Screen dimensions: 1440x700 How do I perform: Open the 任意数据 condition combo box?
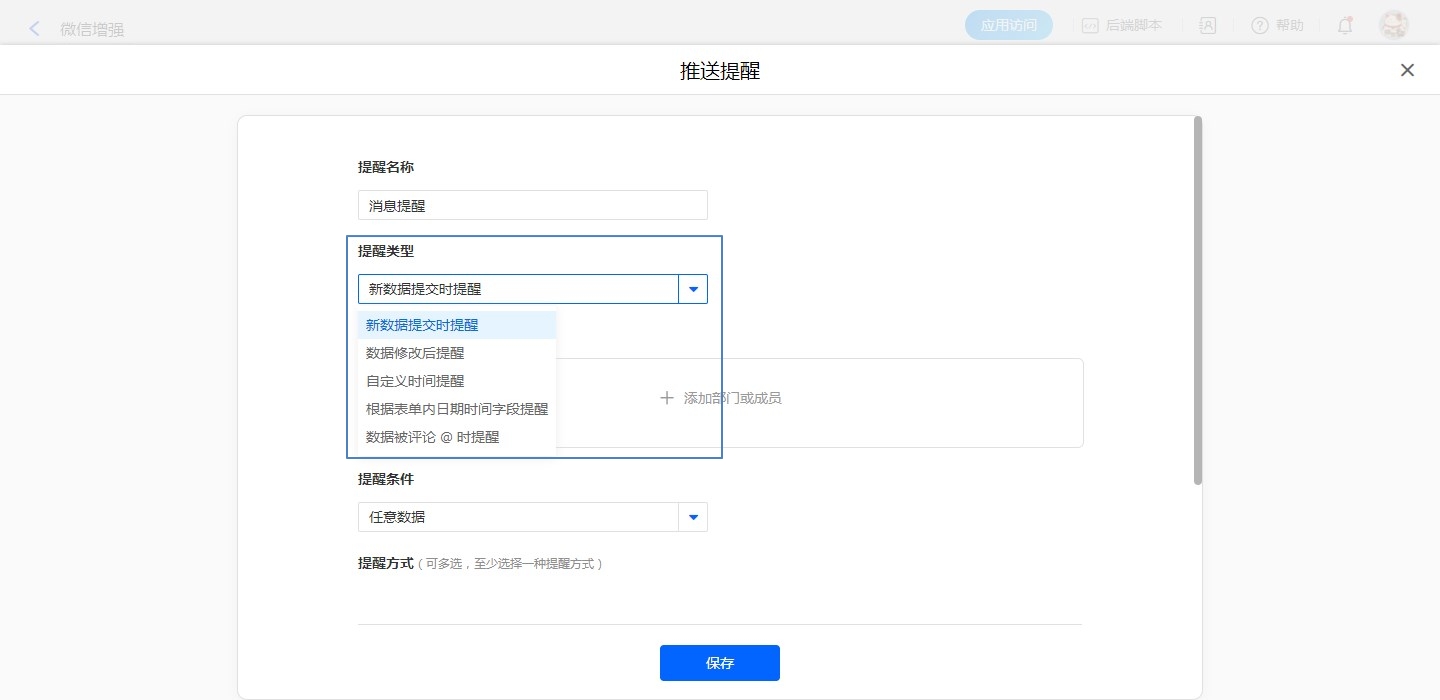point(518,517)
